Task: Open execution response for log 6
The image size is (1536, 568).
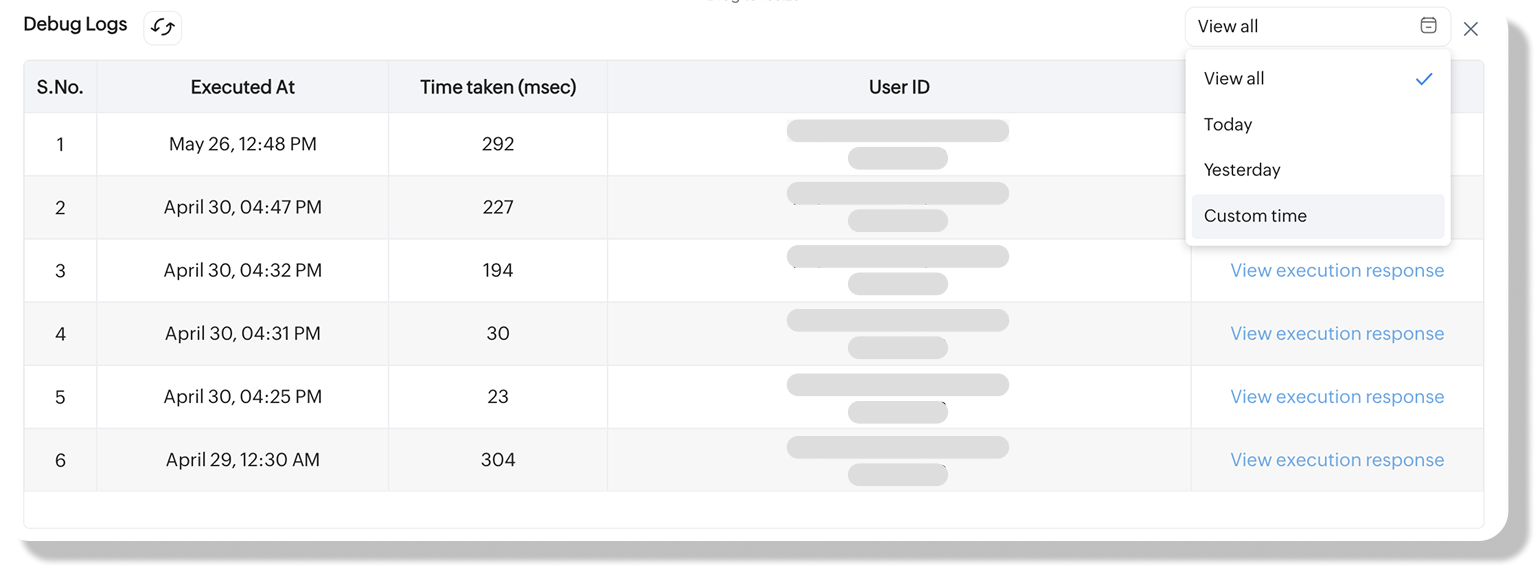Action: tap(1336, 460)
